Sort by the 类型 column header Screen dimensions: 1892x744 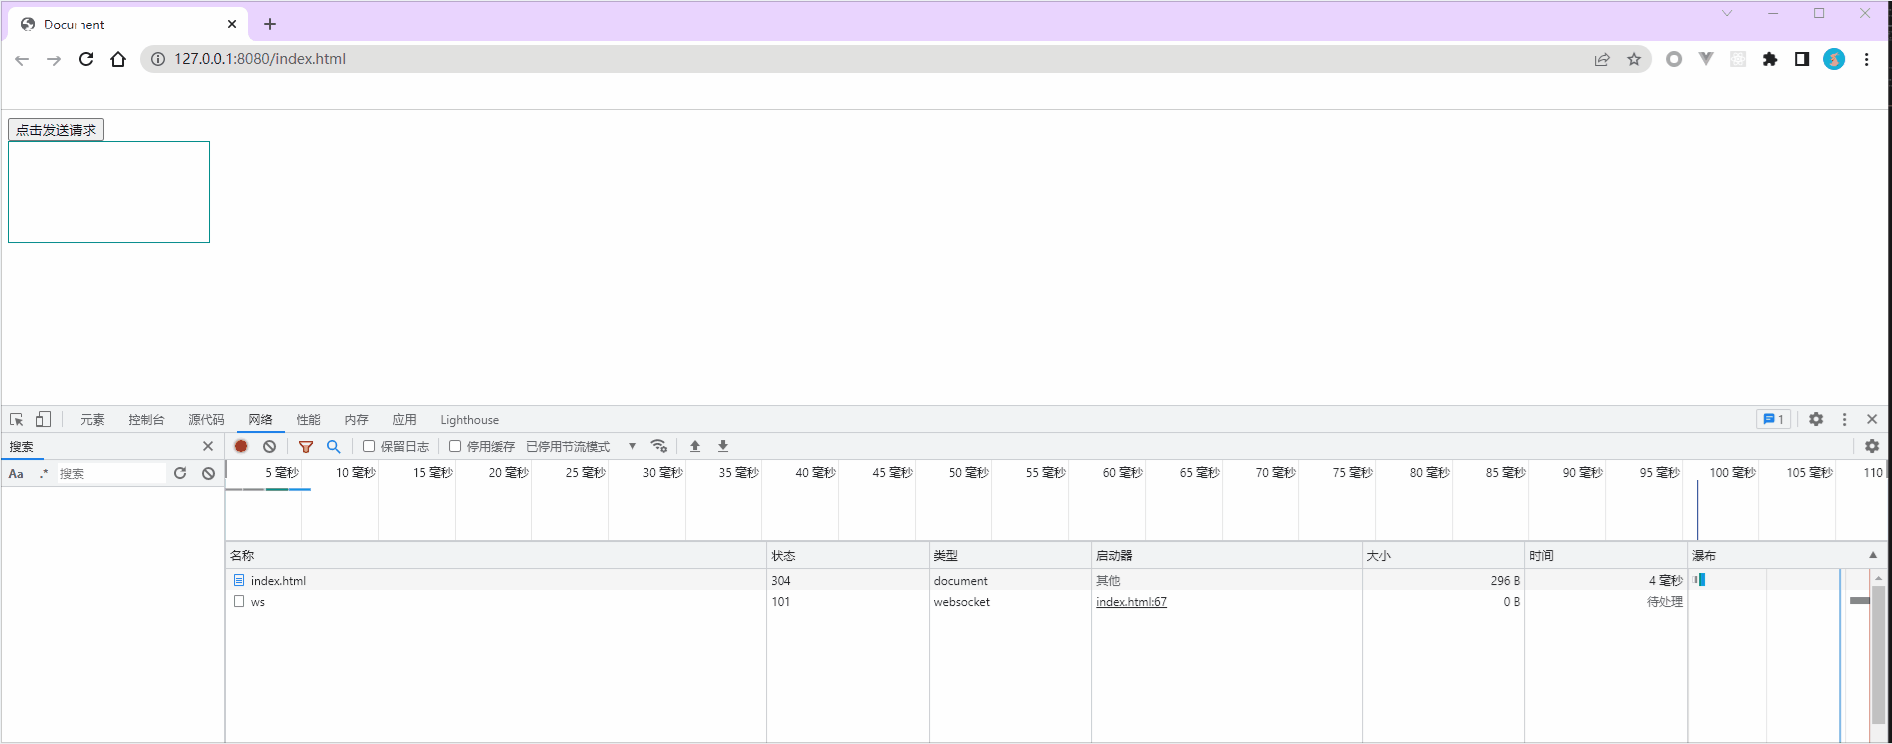pyautogui.click(x=1010, y=556)
